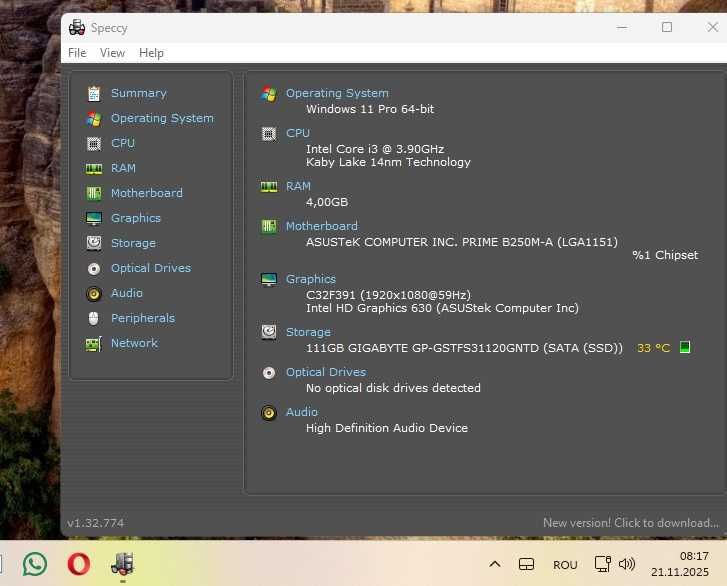Show hidden tray icons chevron

(495, 564)
